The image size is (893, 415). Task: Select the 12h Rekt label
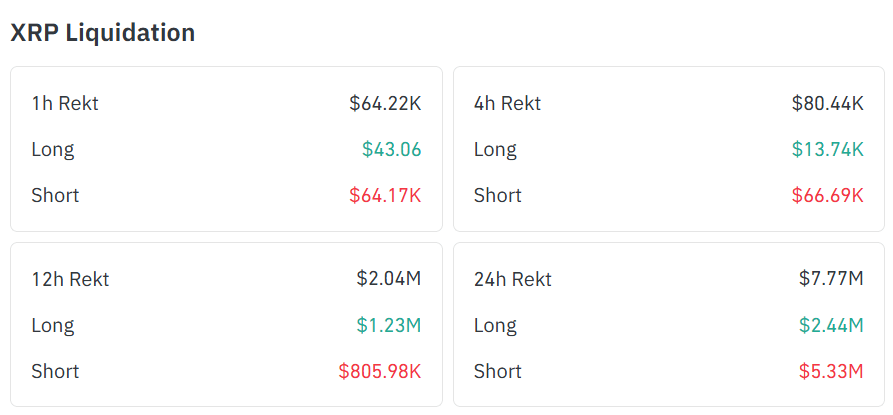[x=70, y=279]
